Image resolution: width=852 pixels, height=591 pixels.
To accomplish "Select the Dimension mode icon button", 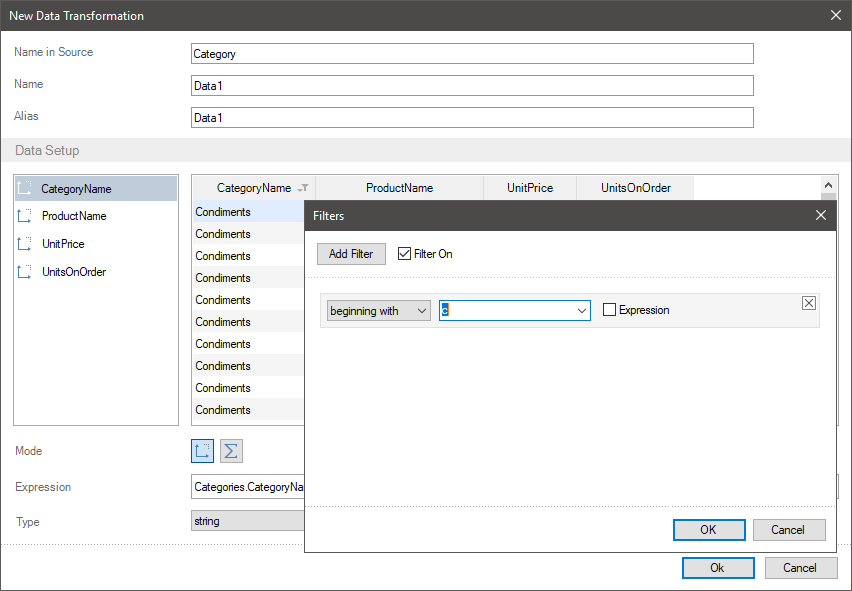I will [x=203, y=451].
